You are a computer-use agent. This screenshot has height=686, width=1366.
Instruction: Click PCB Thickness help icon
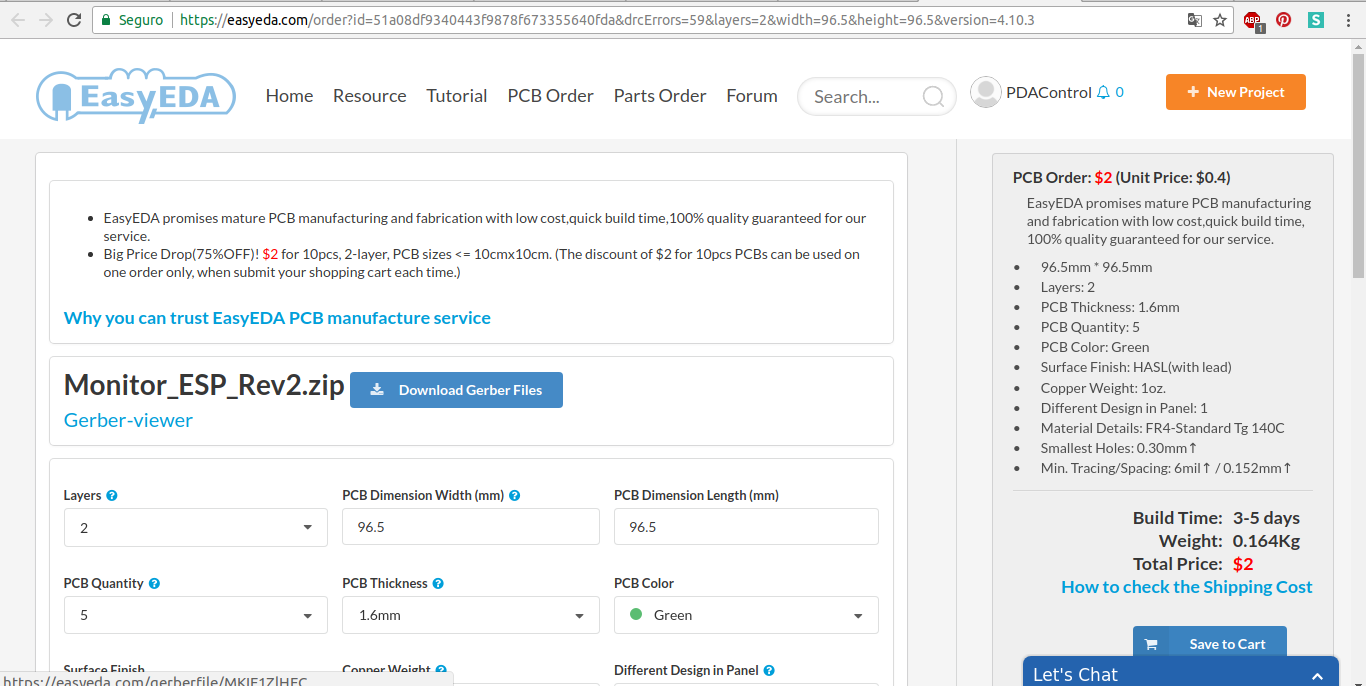point(438,583)
